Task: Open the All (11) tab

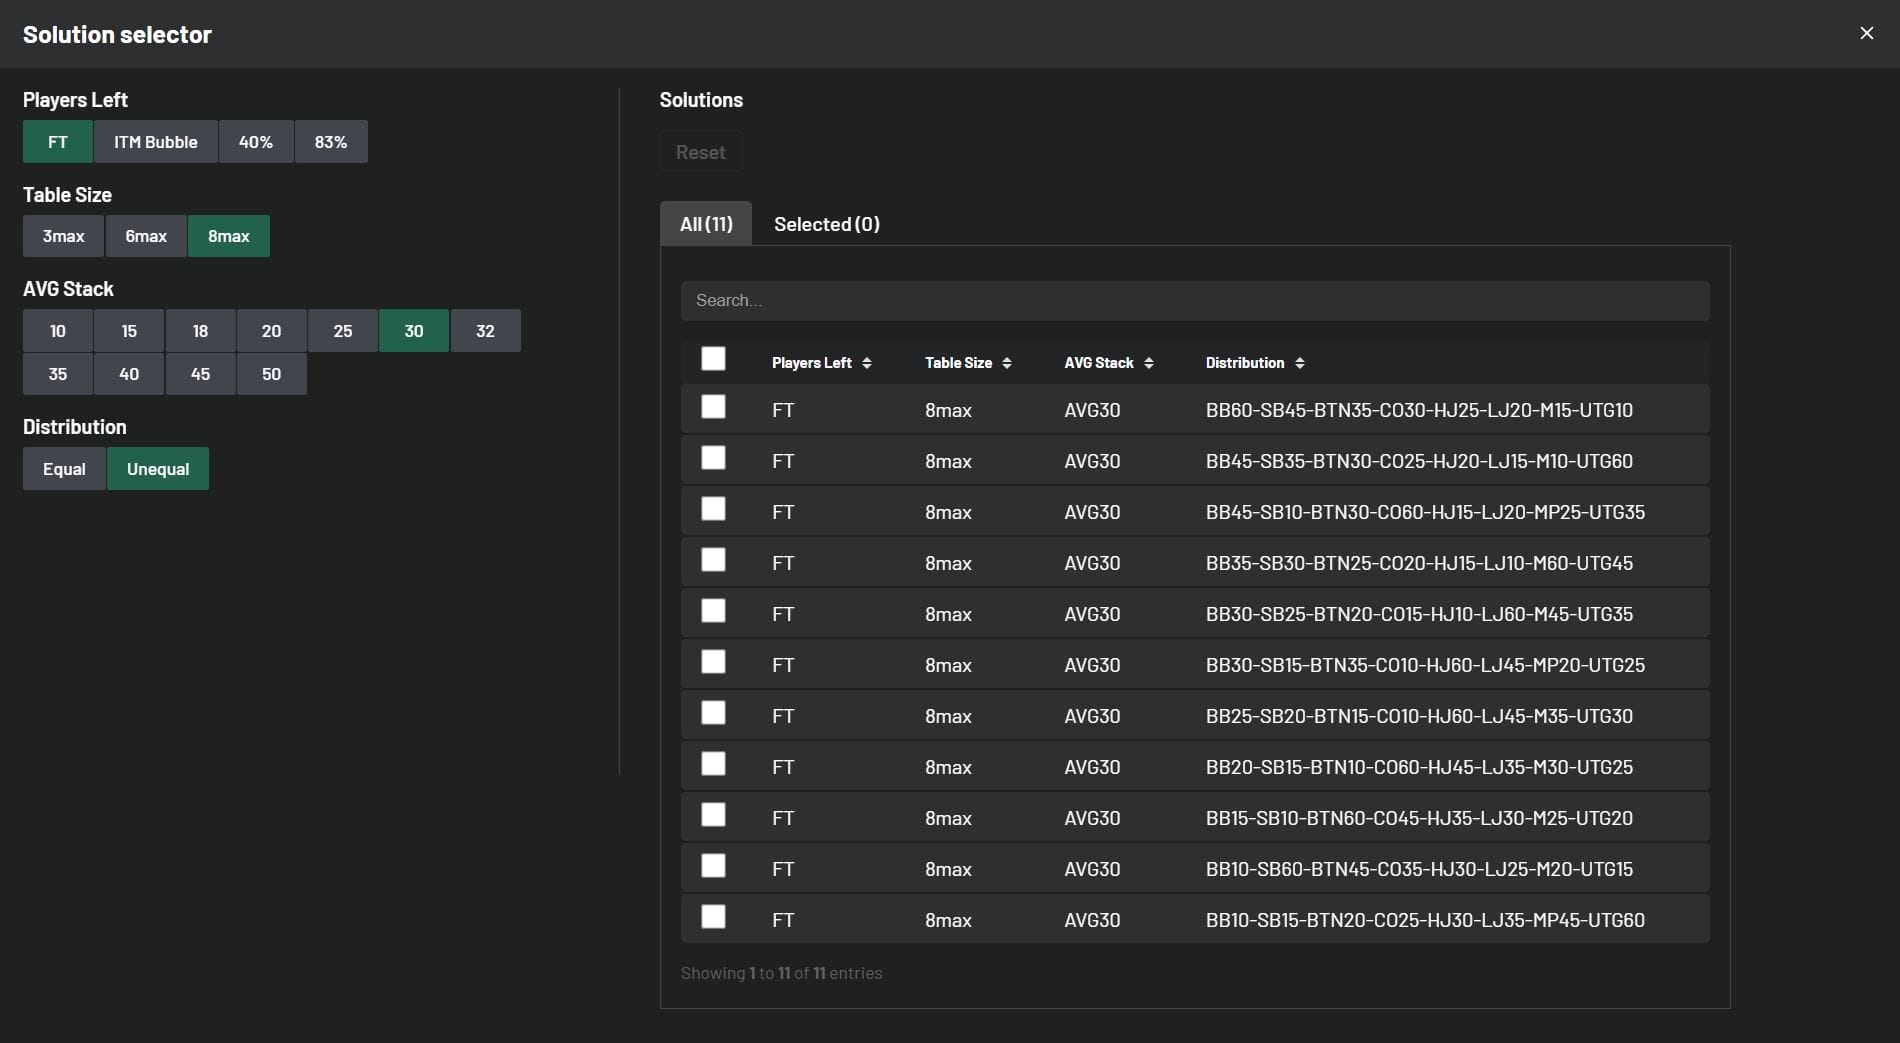Action: click(706, 224)
